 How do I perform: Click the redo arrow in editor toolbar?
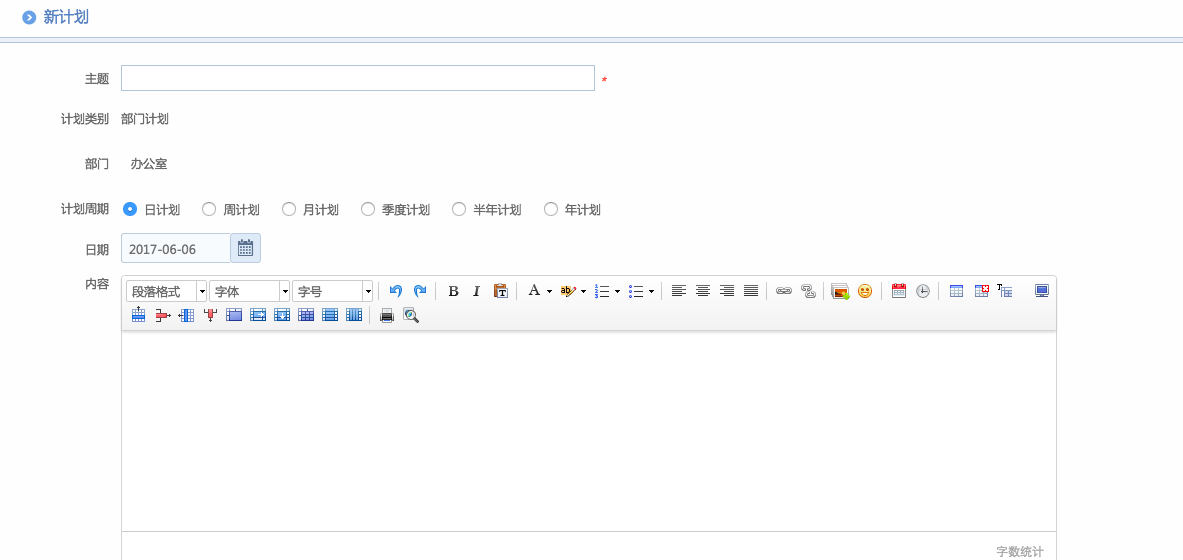point(420,291)
